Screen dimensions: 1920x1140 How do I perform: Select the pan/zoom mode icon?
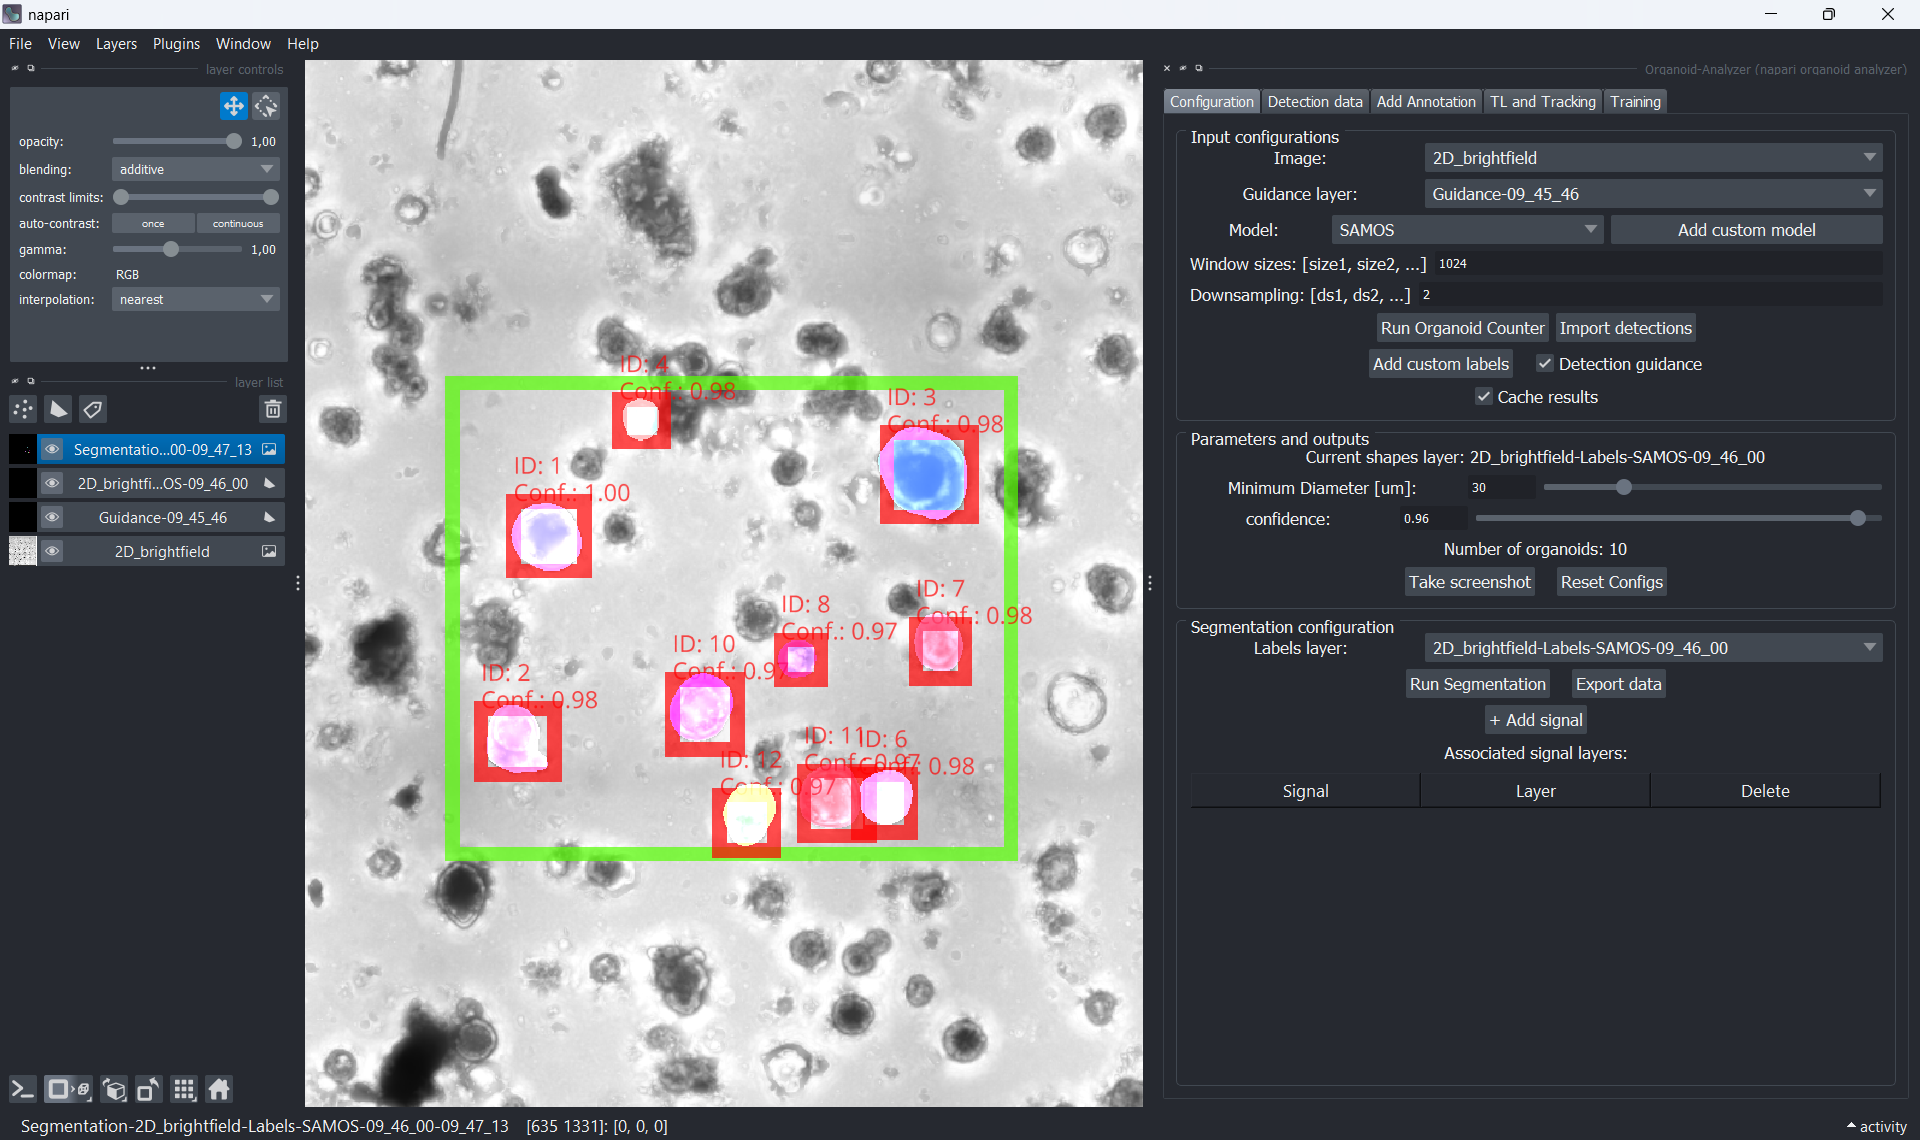point(233,106)
